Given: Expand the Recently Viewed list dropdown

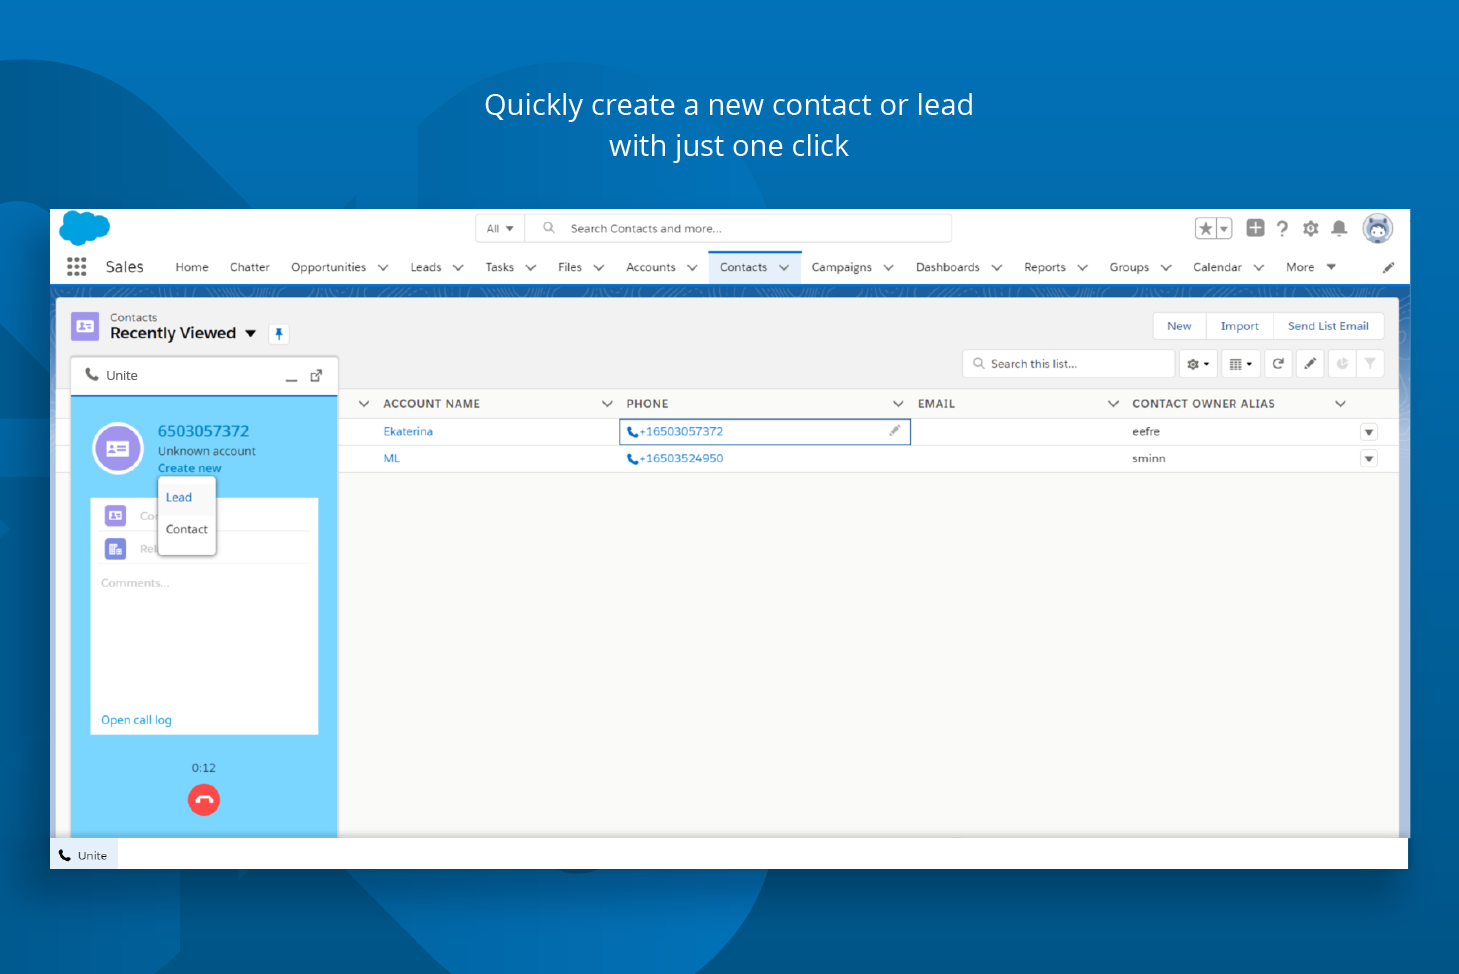Looking at the screenshot, I should pos(251,334).
